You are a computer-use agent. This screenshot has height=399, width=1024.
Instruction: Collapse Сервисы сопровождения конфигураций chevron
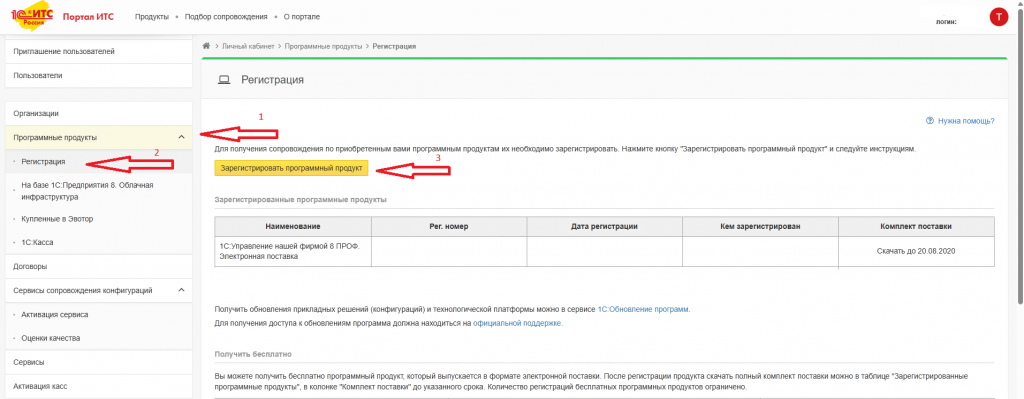pos(182,290)
